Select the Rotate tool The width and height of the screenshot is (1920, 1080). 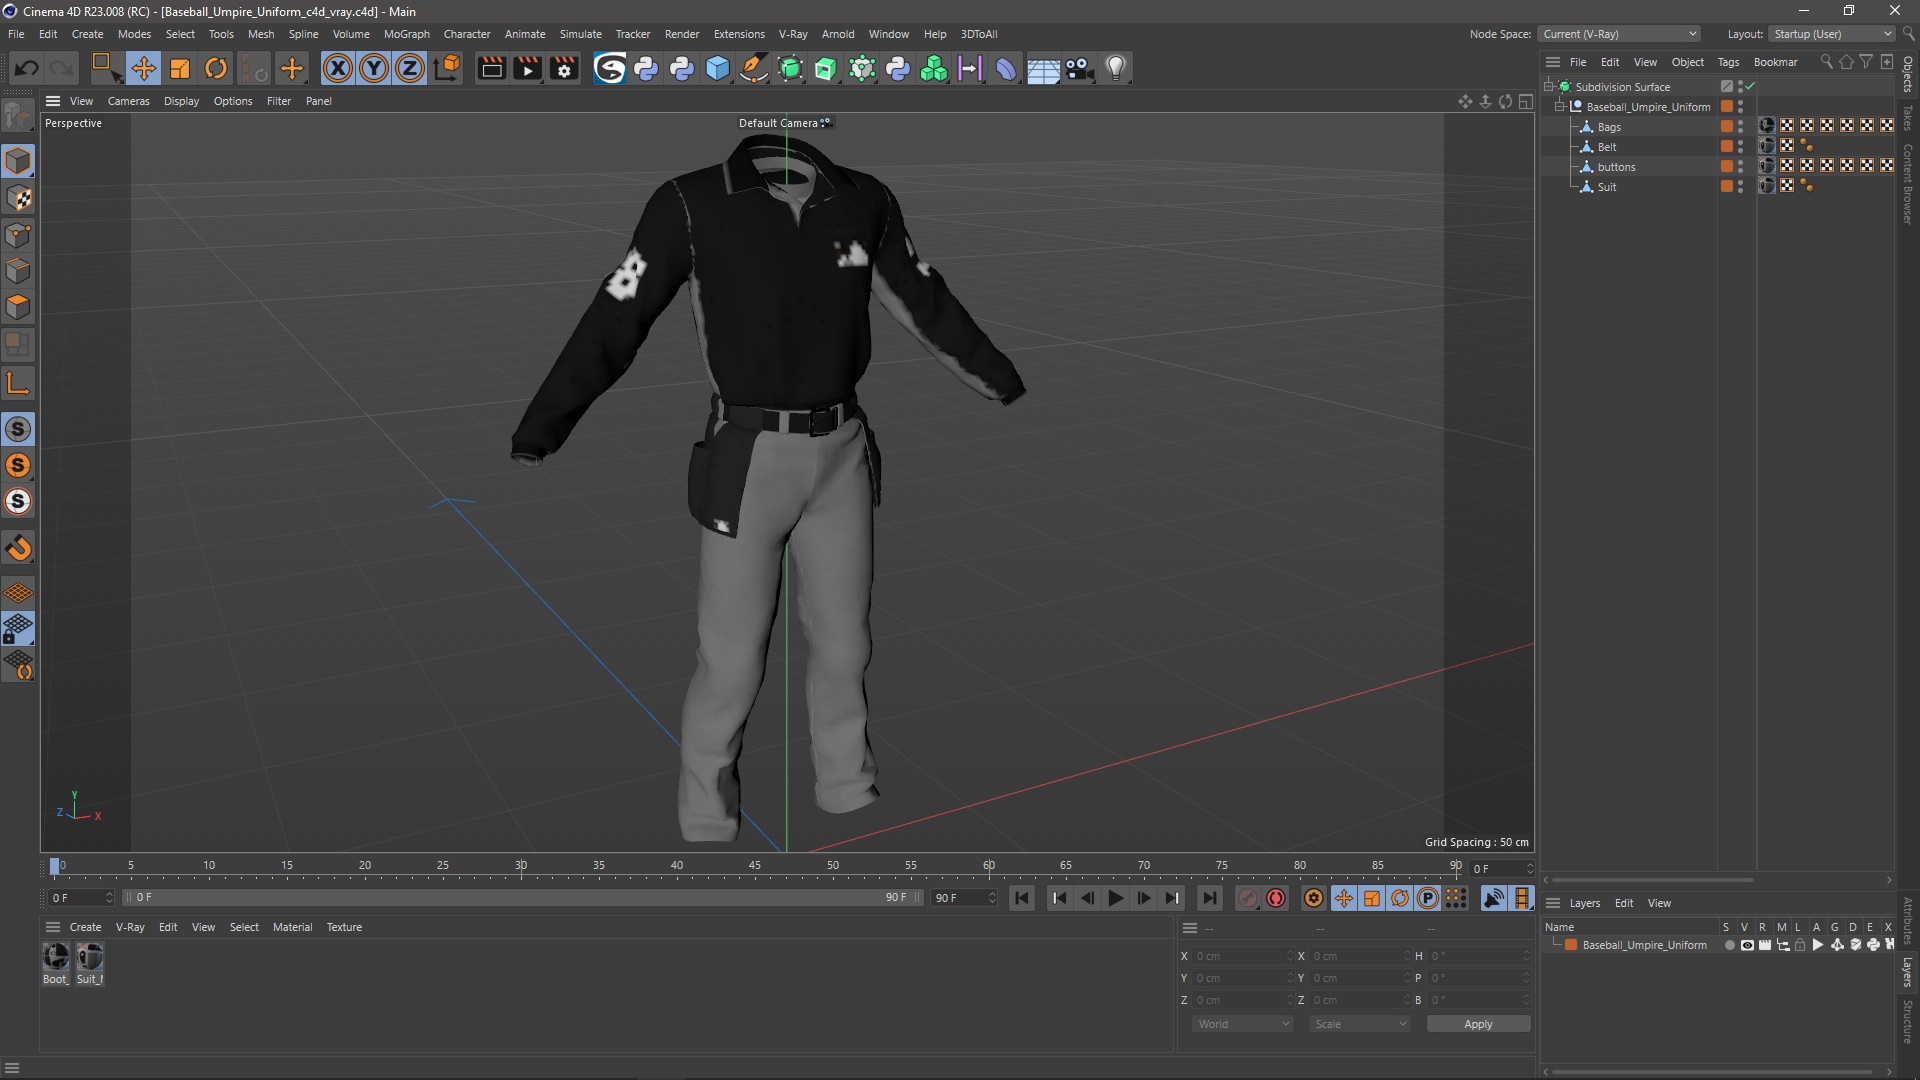click(216, 68)
